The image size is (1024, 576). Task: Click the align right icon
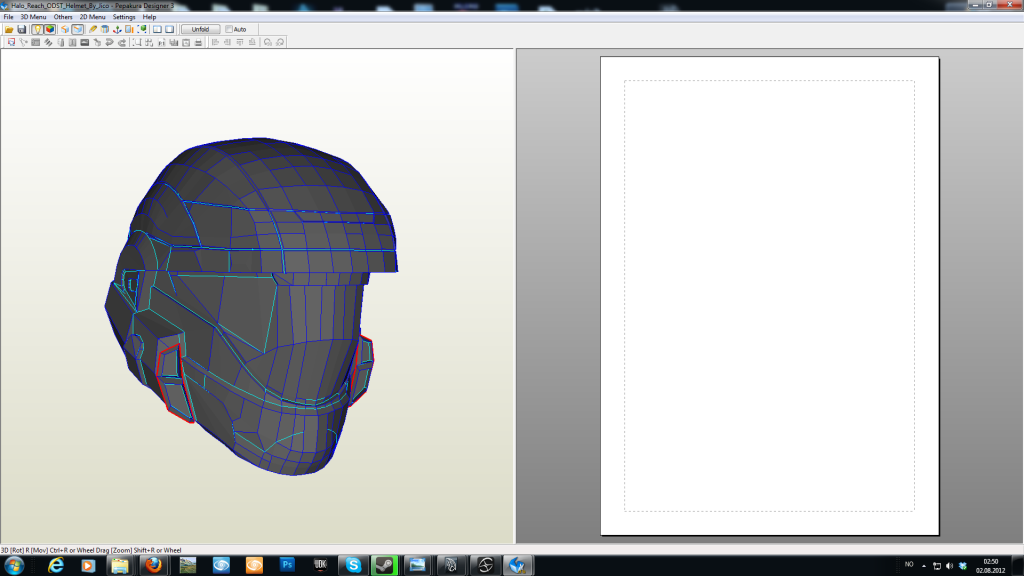click(227, 42)
